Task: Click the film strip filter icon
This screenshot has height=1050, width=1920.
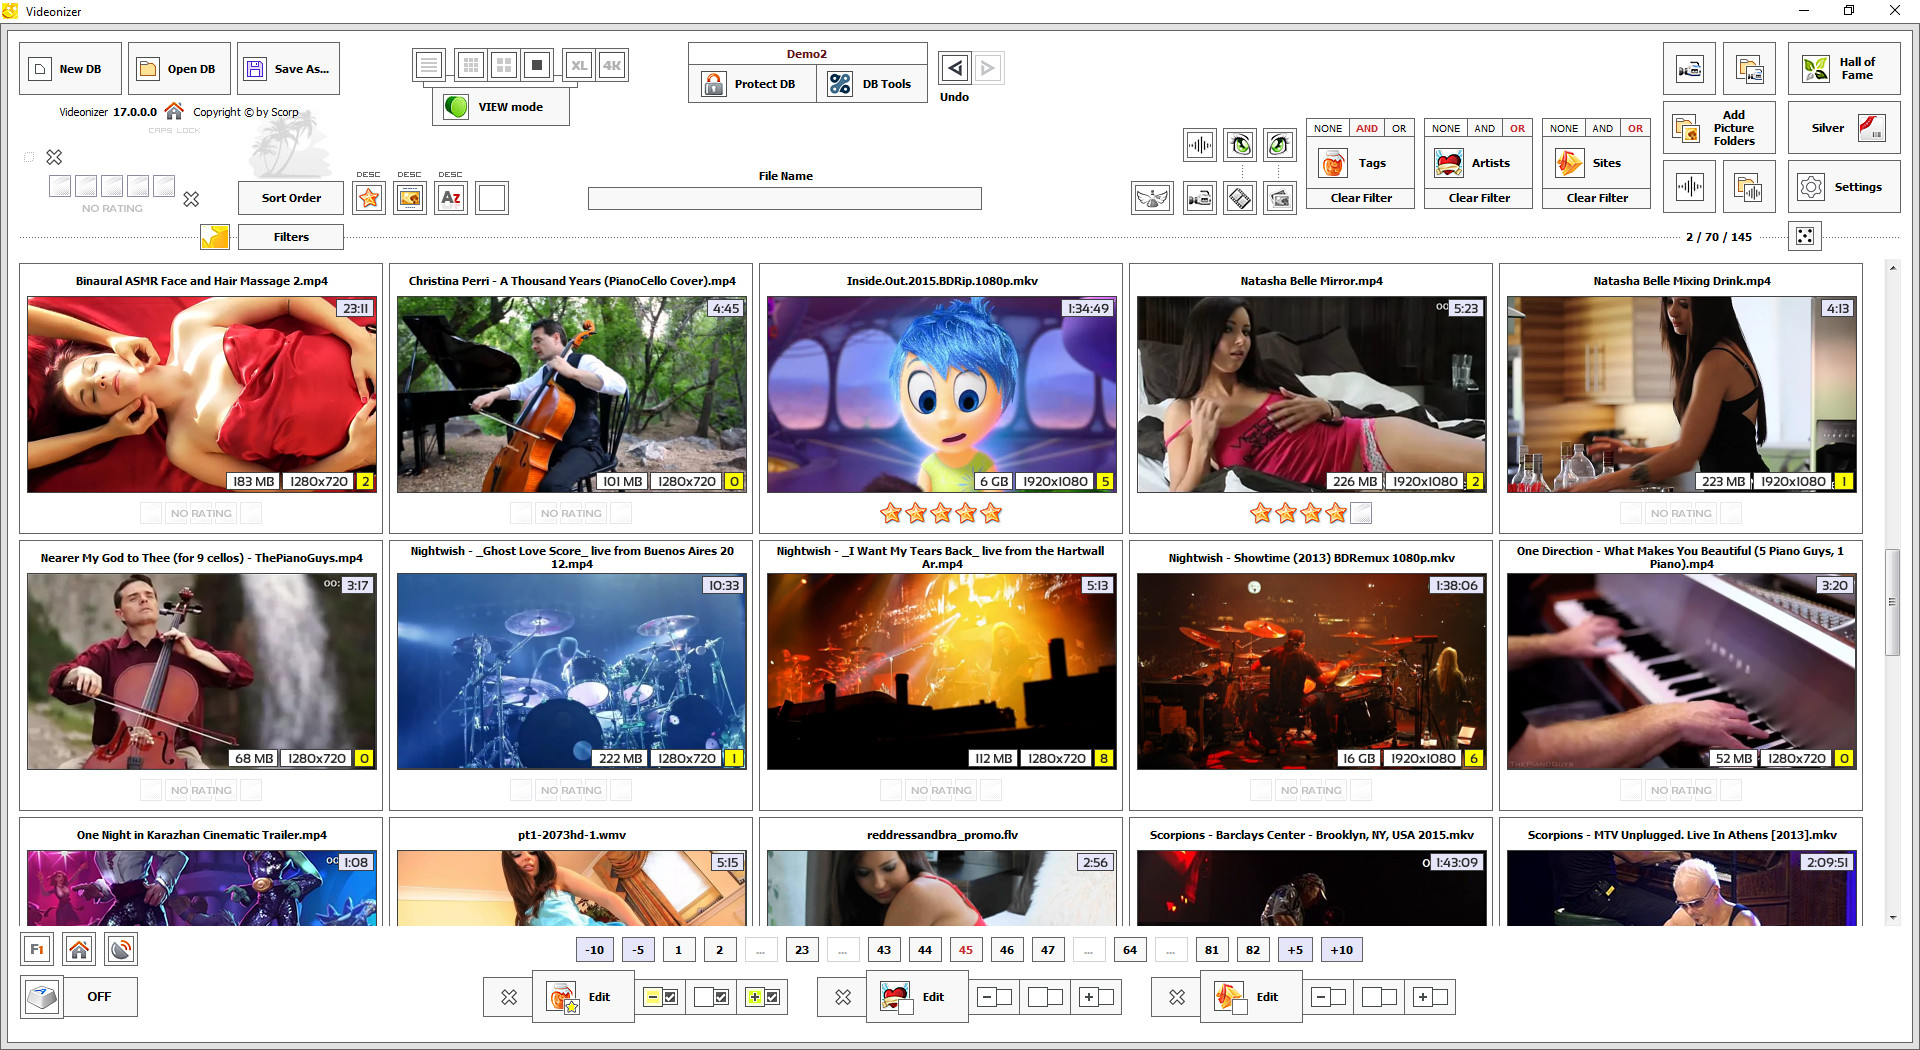Action: tap(1240, 198)
